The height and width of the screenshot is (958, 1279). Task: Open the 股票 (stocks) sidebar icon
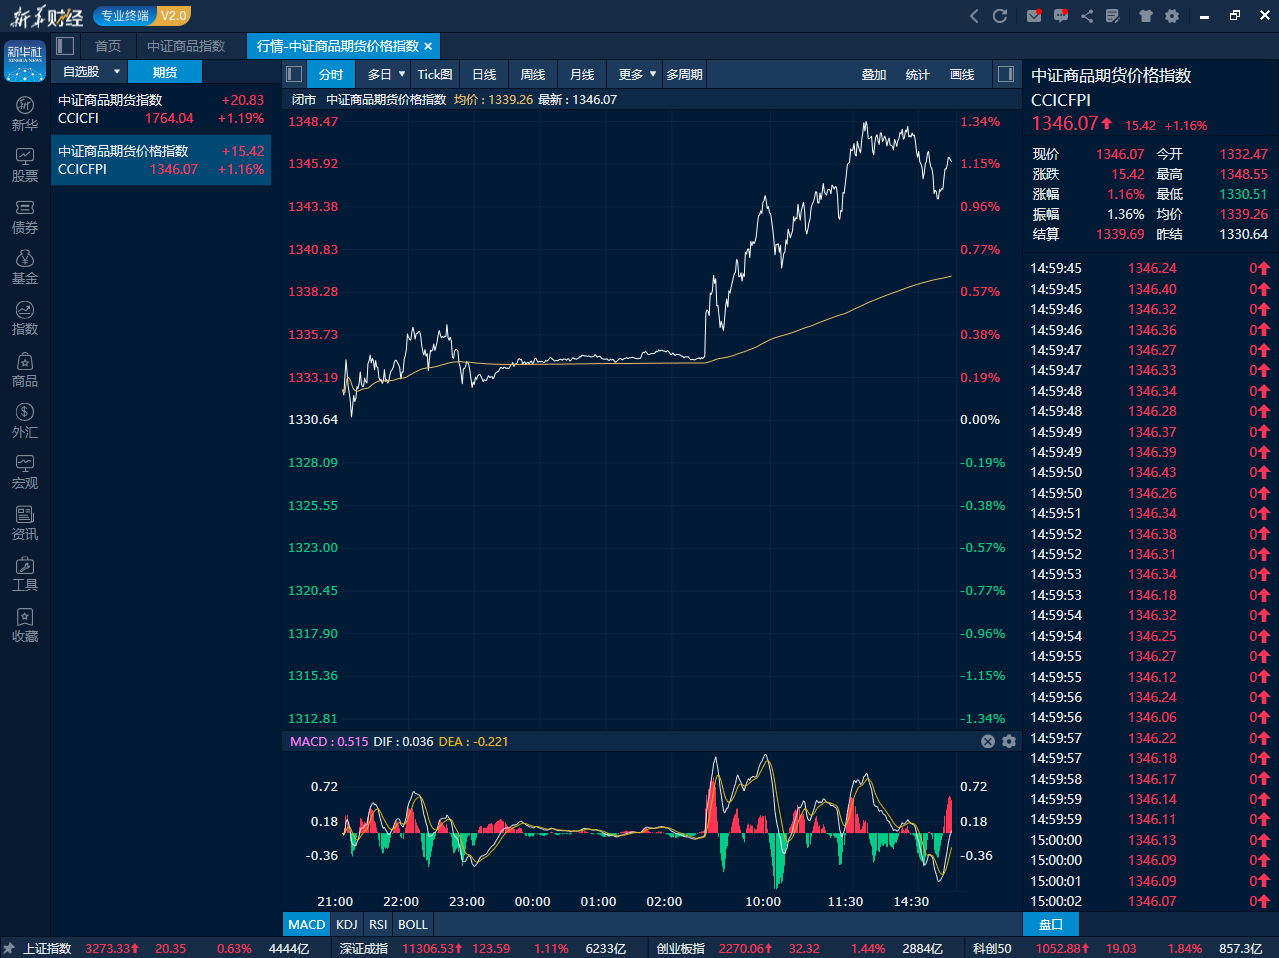tap(25, 165)
